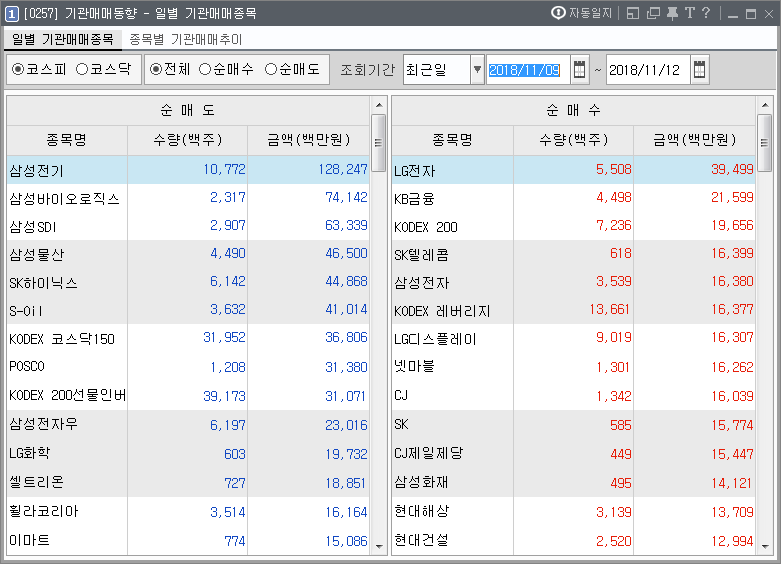The width and height of the screenshot is (781, 564).
Task: Toggle the 자동일지 icon in title bar
Action: coord(558,13)
